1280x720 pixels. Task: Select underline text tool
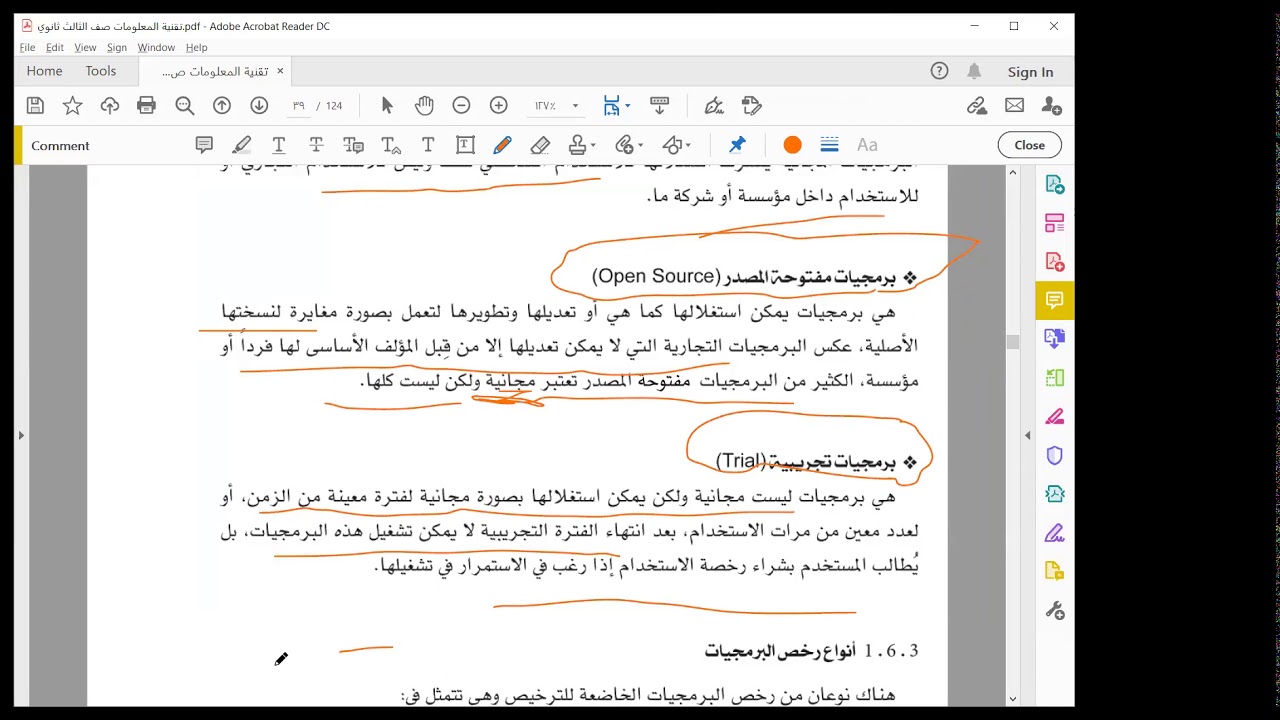pyautogui.click(x=279, y=145)
